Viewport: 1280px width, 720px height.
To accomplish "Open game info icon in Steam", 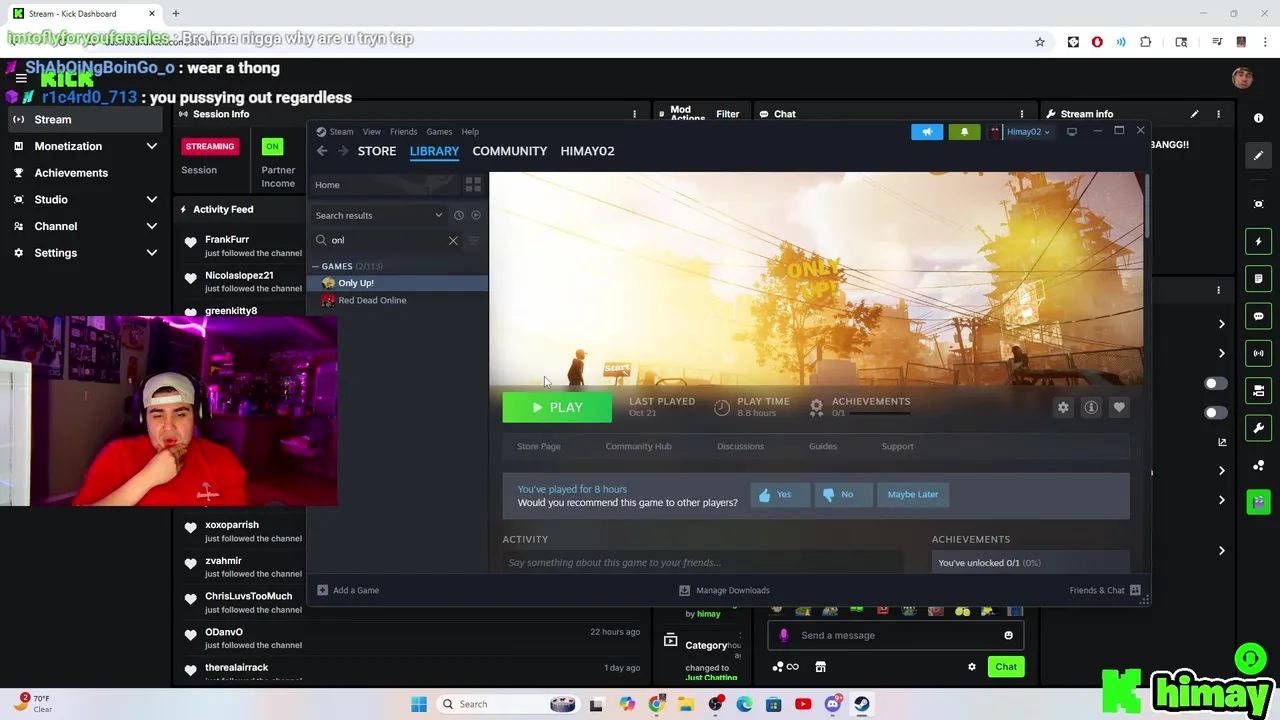I will tap(1091, 407).
